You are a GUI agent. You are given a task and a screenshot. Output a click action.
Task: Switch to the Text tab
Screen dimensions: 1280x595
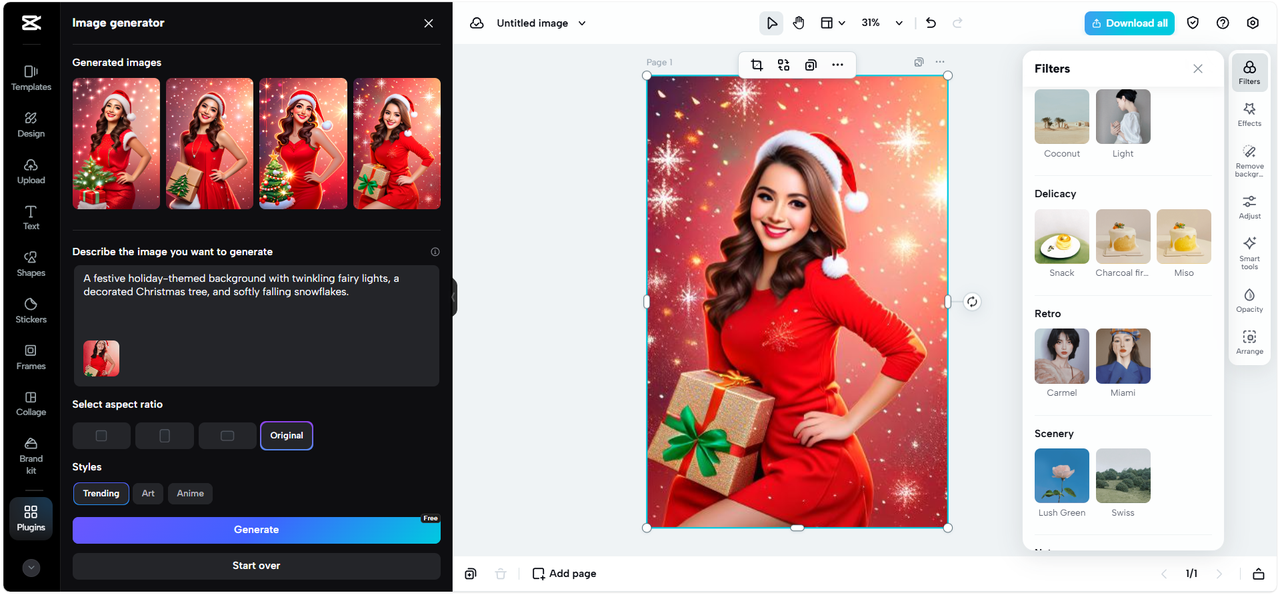[31, 217]
